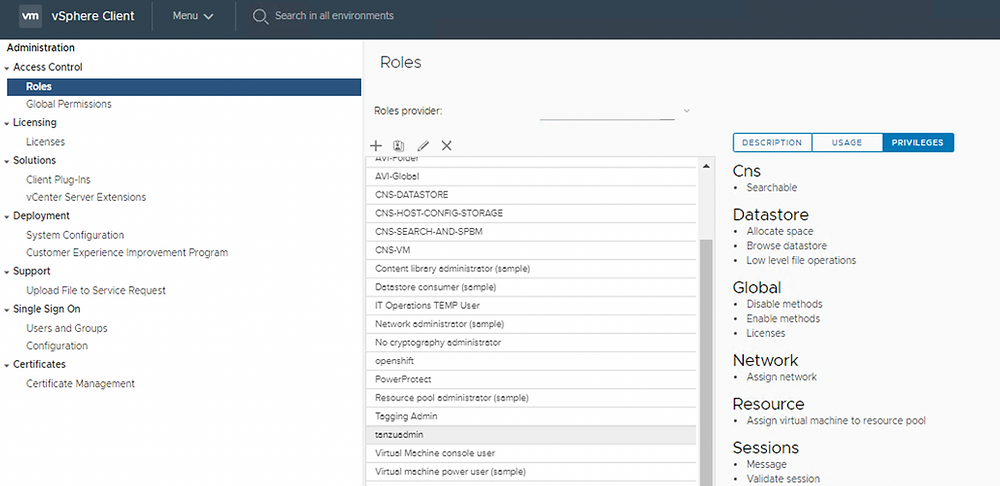Open vCenter Server Extensions

coord(86,197)
